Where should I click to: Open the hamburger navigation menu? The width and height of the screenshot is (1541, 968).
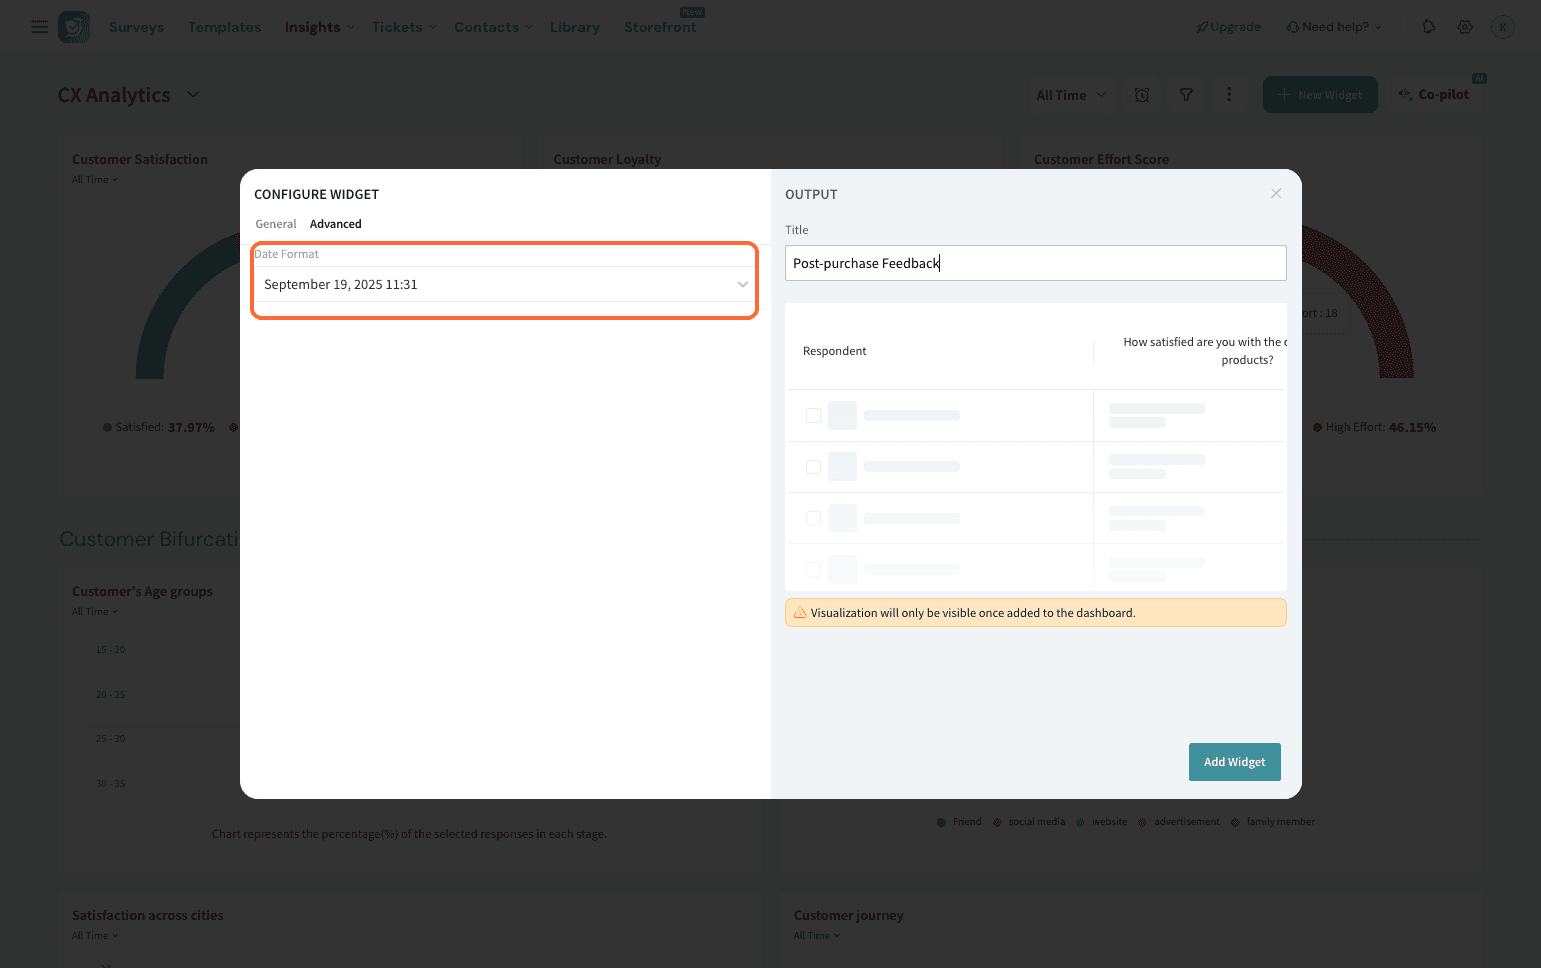point(40,27)
